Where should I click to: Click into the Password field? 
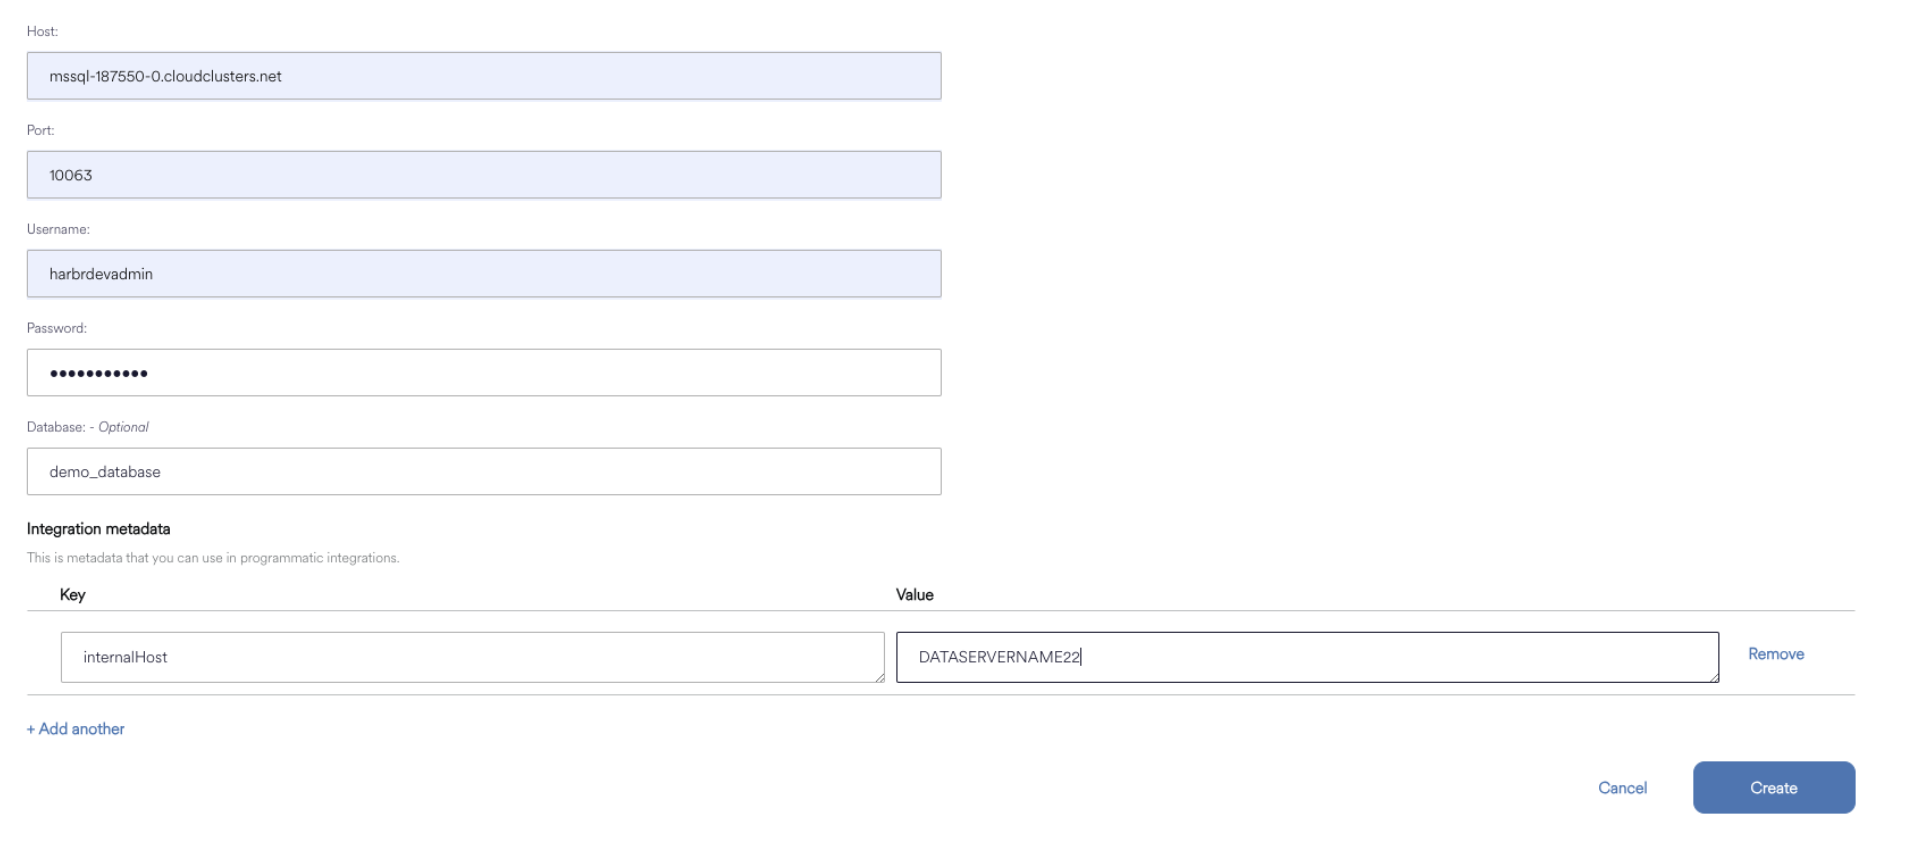coord(484,373)
